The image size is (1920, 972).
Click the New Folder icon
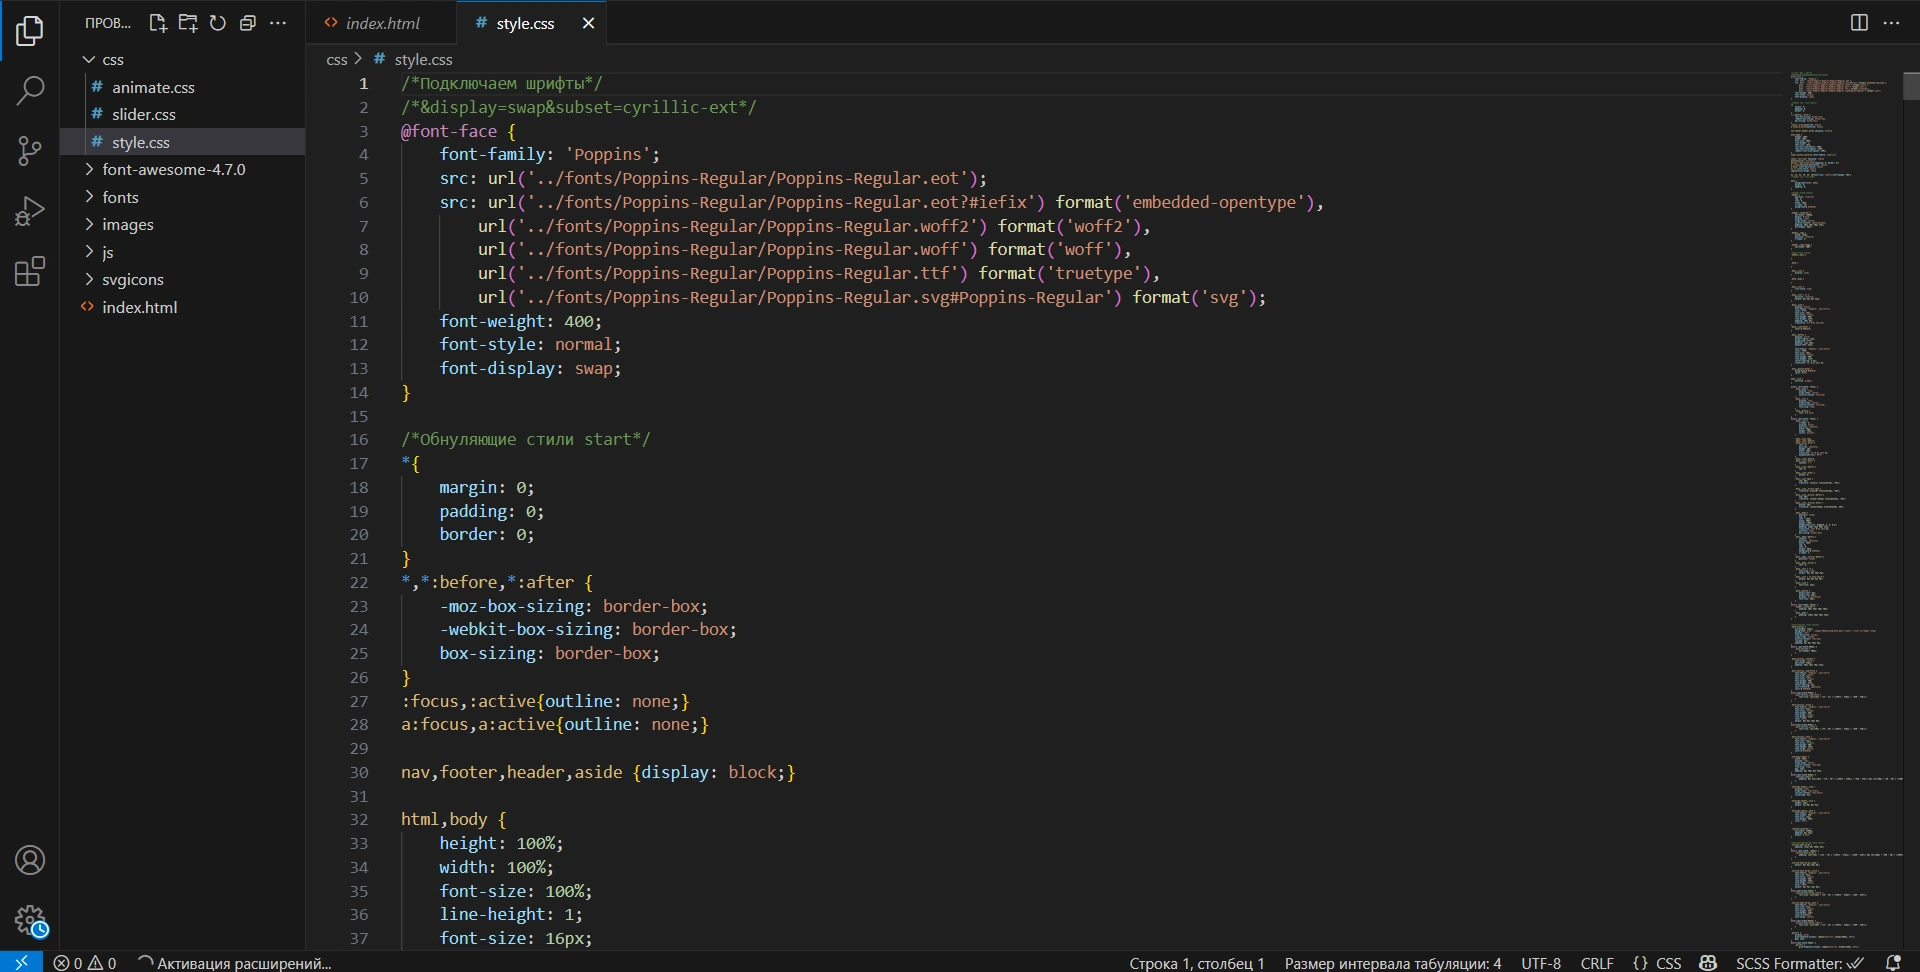(187, 23)
